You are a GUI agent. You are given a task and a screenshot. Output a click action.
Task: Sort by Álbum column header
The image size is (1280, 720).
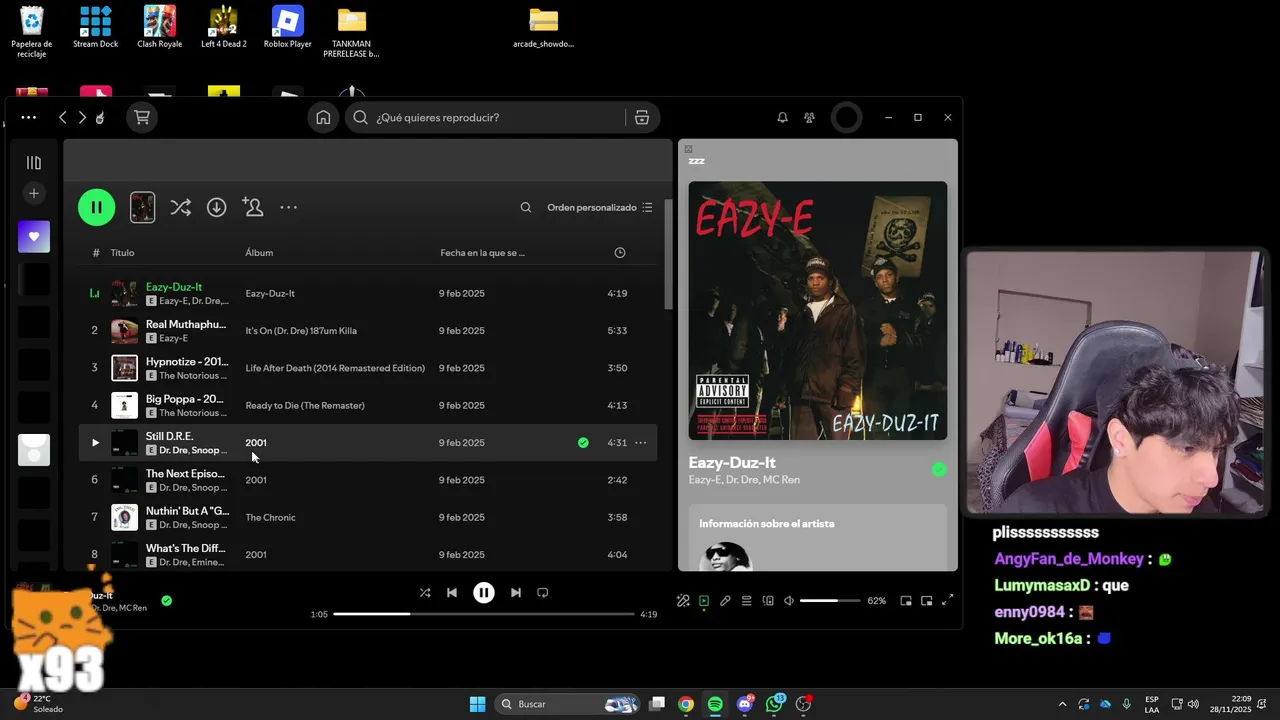[259, 253]
